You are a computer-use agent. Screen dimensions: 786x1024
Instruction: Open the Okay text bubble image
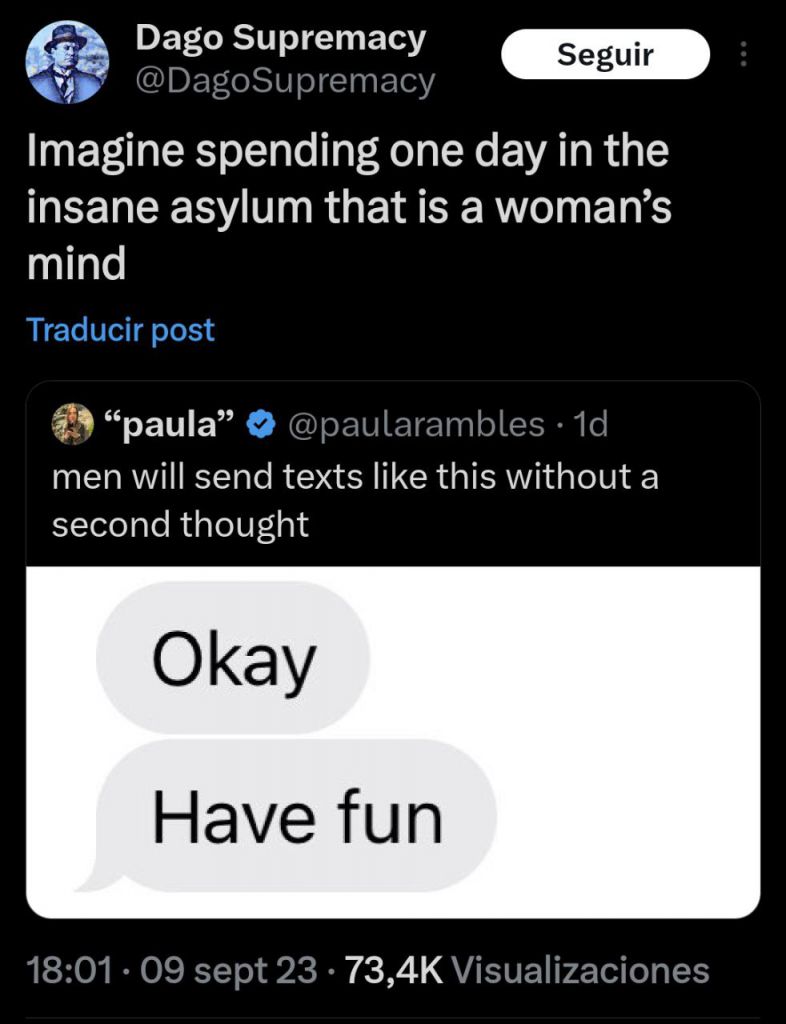(x=233, y=657)
